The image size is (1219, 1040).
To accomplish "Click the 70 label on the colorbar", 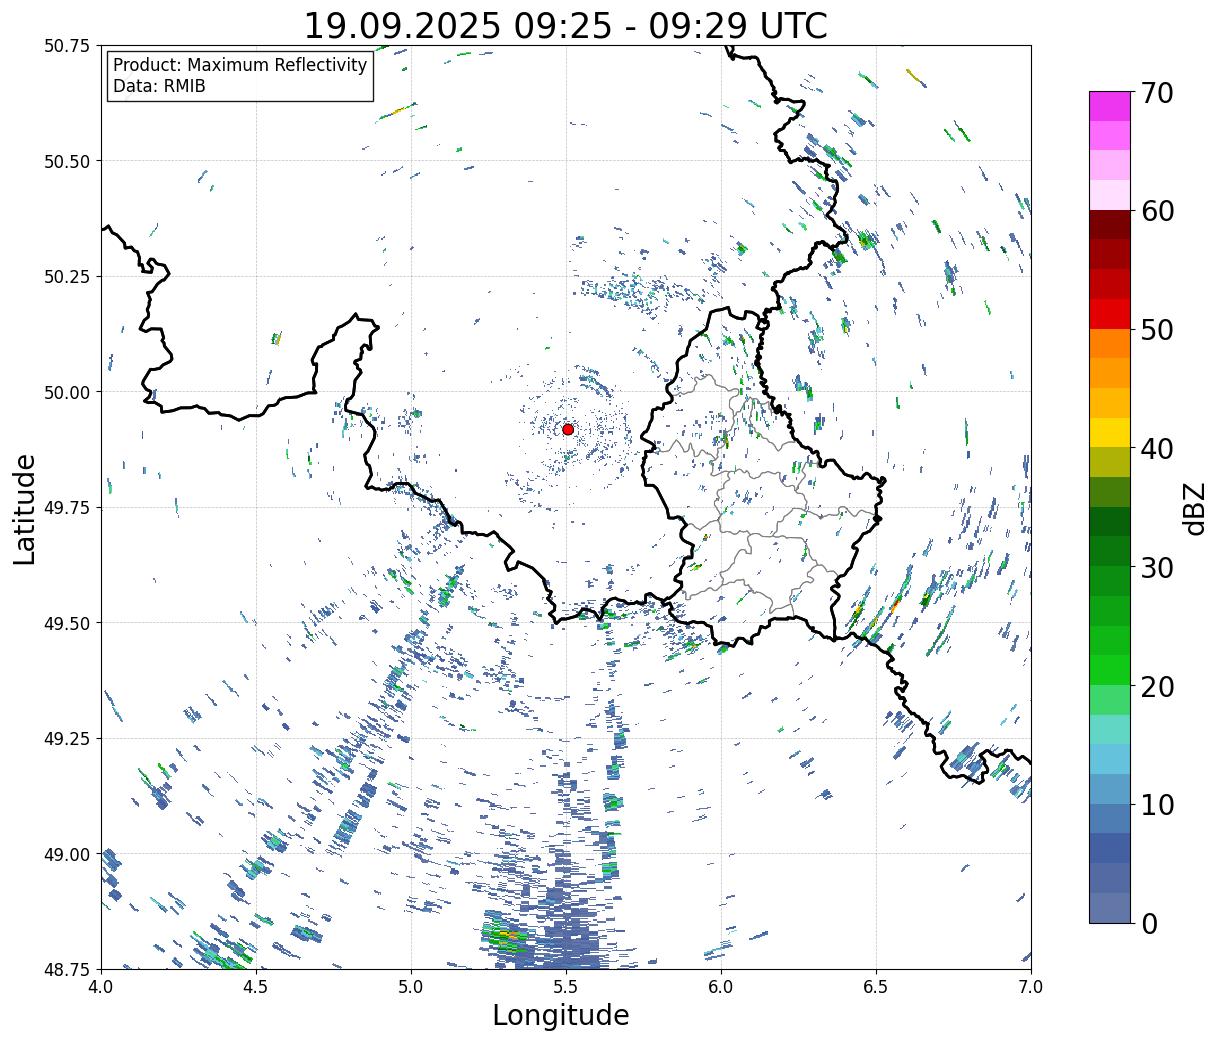I will tap(1156, 92).
